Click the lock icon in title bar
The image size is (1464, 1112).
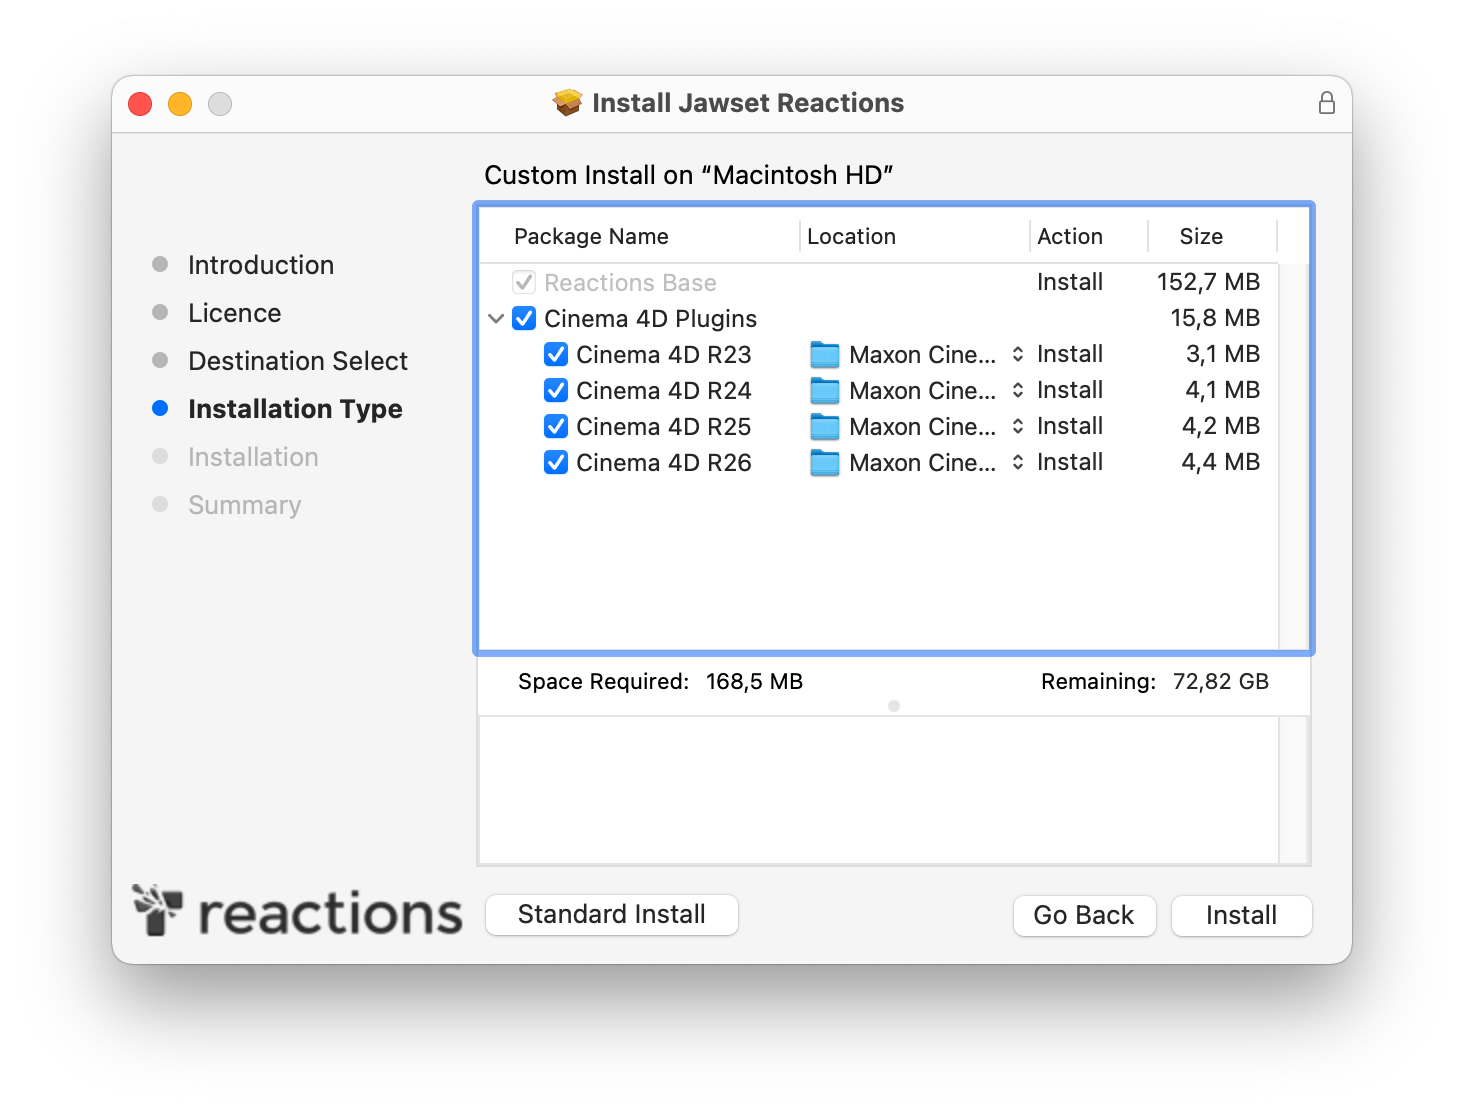(x=1326, y=103)
